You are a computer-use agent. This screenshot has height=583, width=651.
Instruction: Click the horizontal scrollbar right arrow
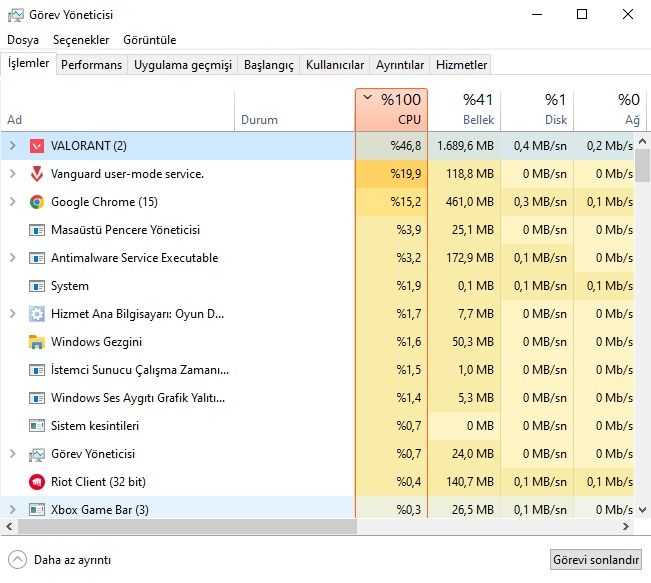click(x=626, y=527)
